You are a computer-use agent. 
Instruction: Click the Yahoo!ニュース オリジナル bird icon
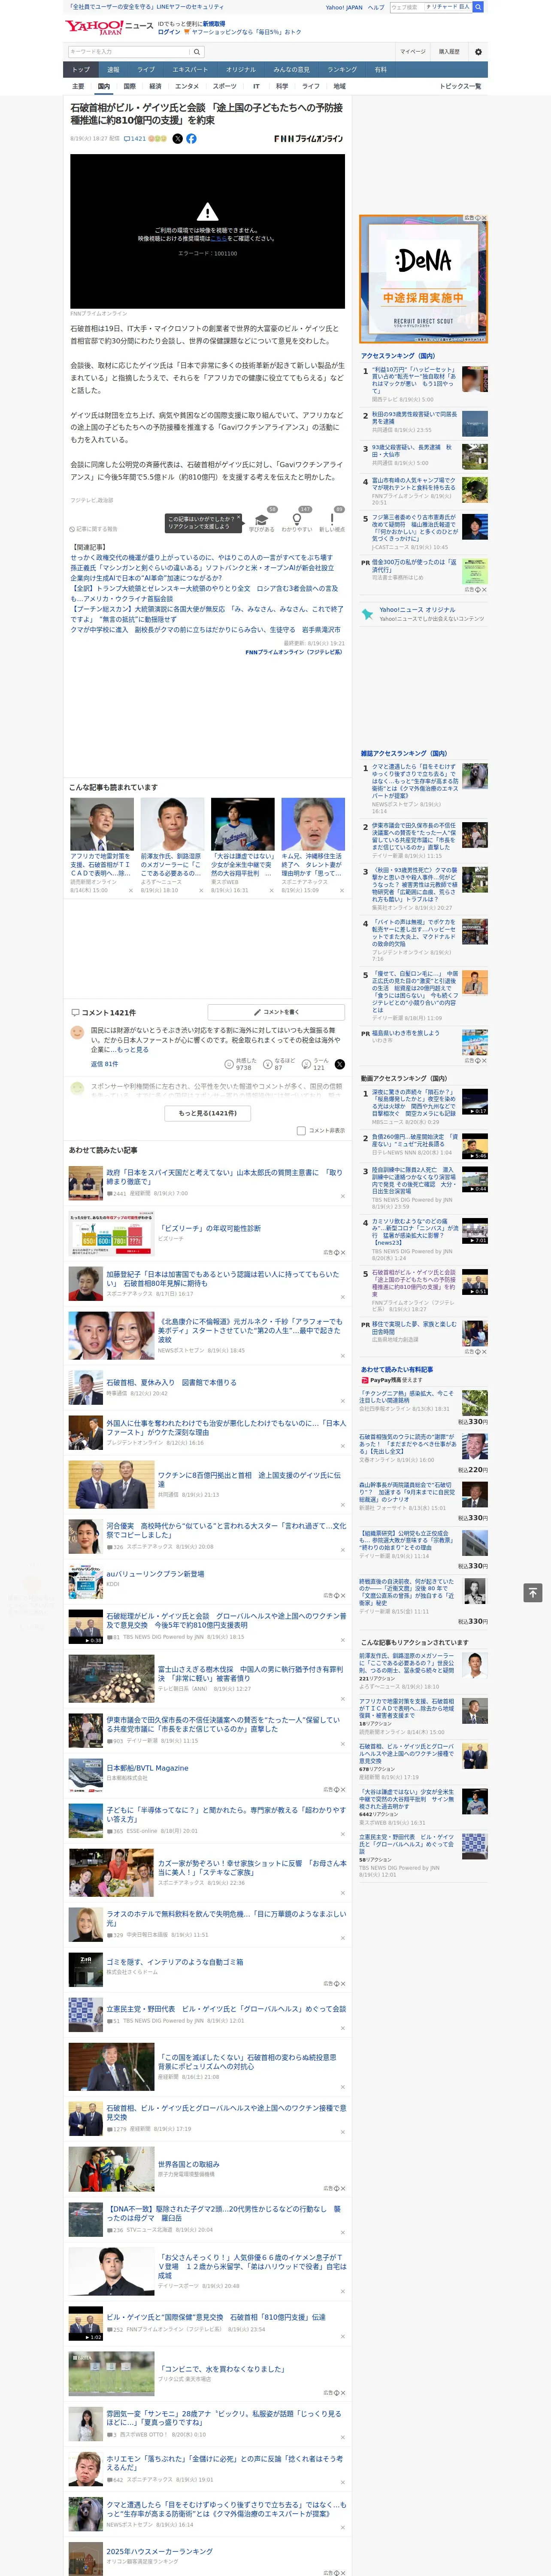368,613
